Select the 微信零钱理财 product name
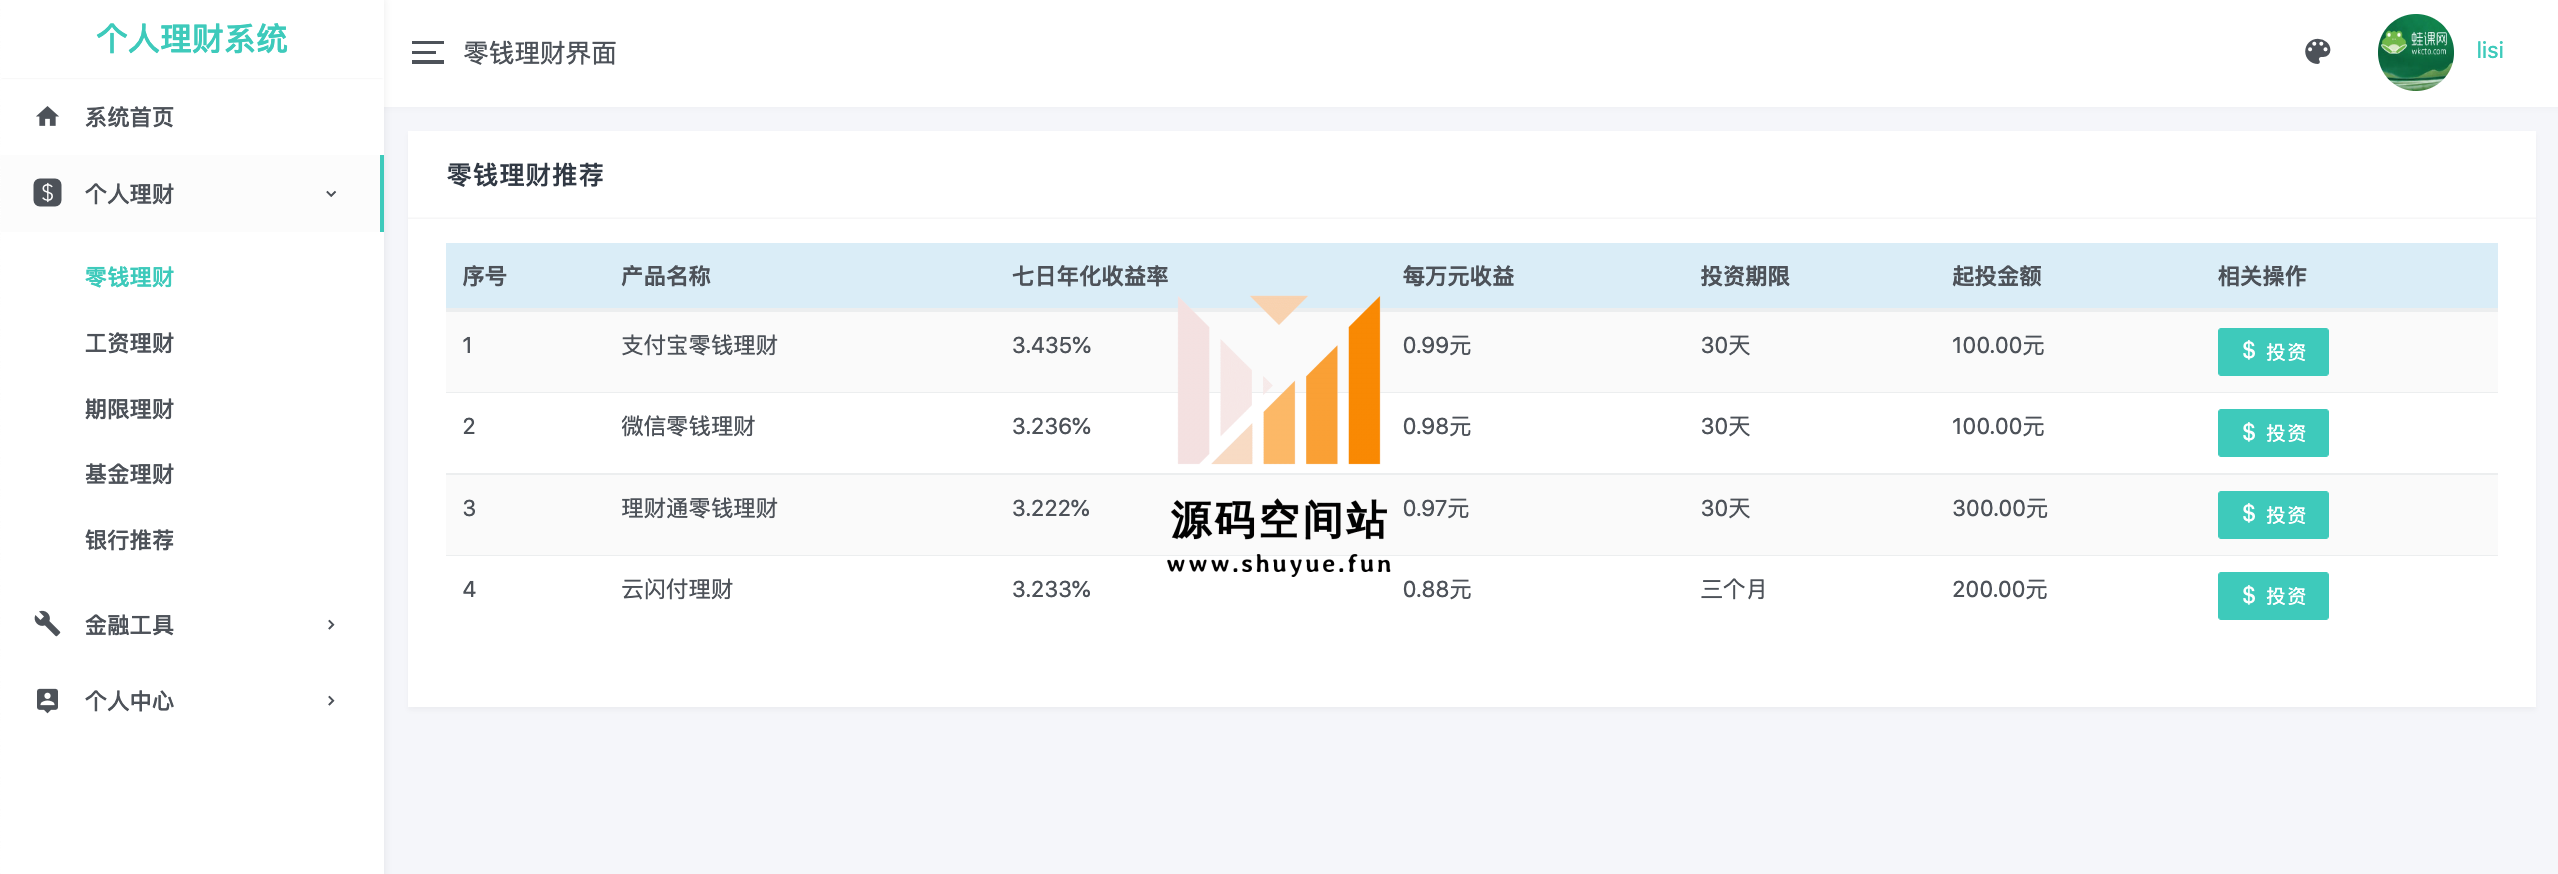Image resolution: width=2558 pixels, height=874 pixels. (688, 426)
